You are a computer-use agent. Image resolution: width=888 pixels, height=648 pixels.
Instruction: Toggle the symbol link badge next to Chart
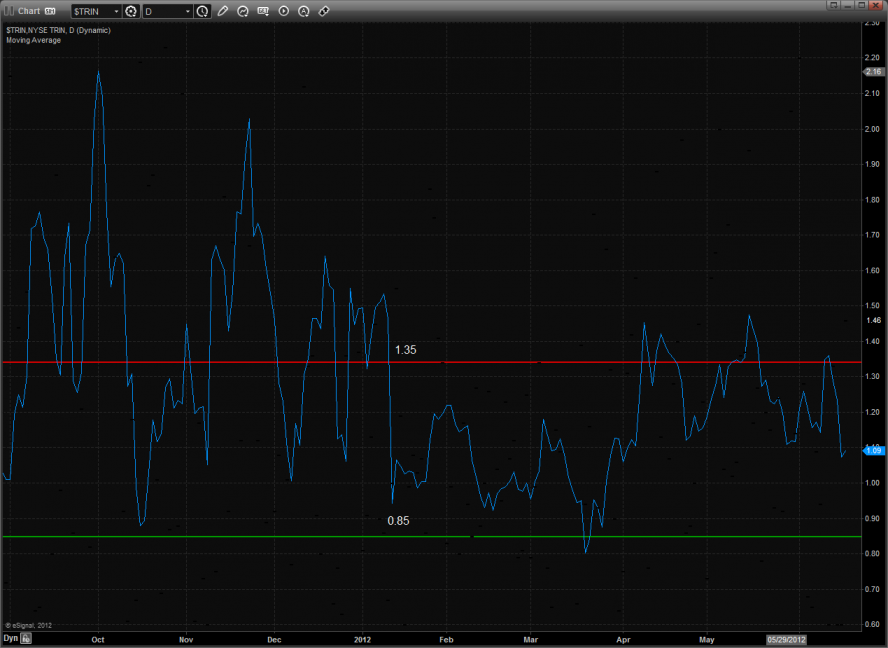click(x=51, y=11)
